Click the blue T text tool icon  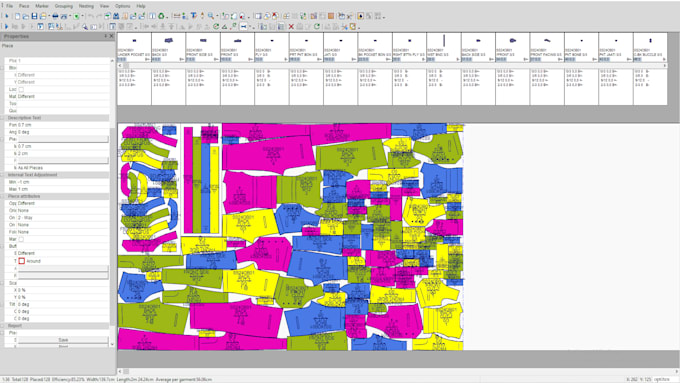click(194, 16)
